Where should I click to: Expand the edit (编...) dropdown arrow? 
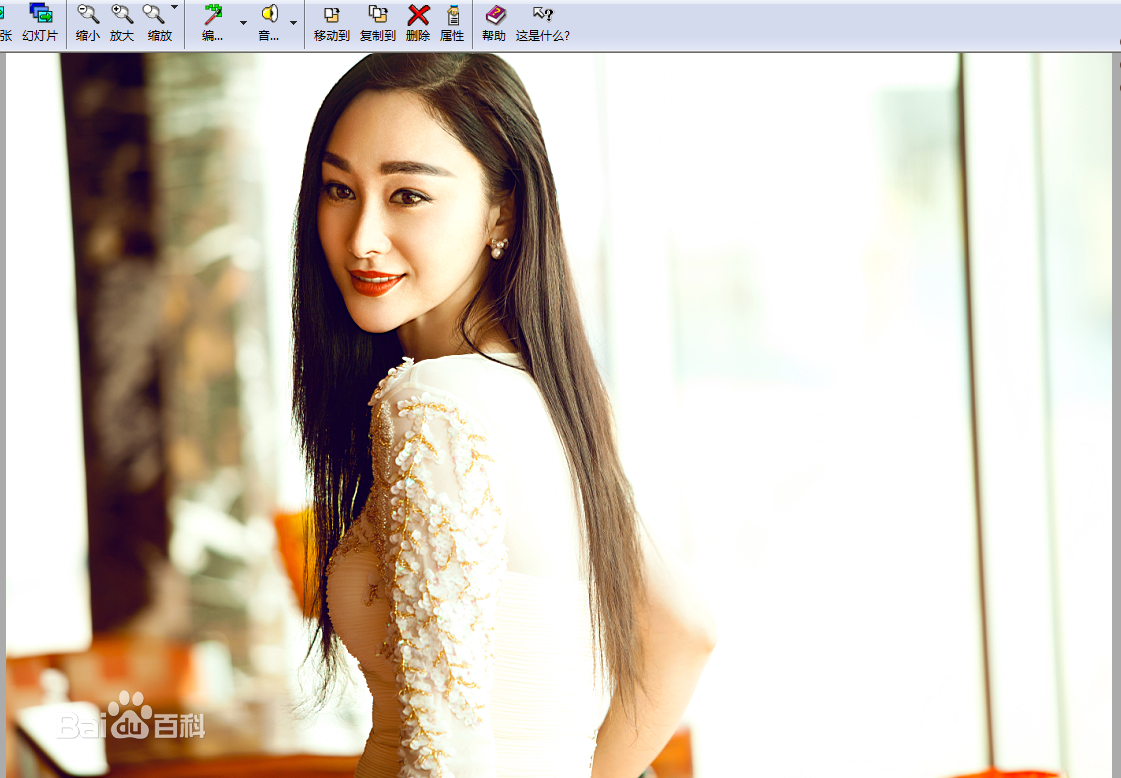pyautogui.click(x=243, y=23)
